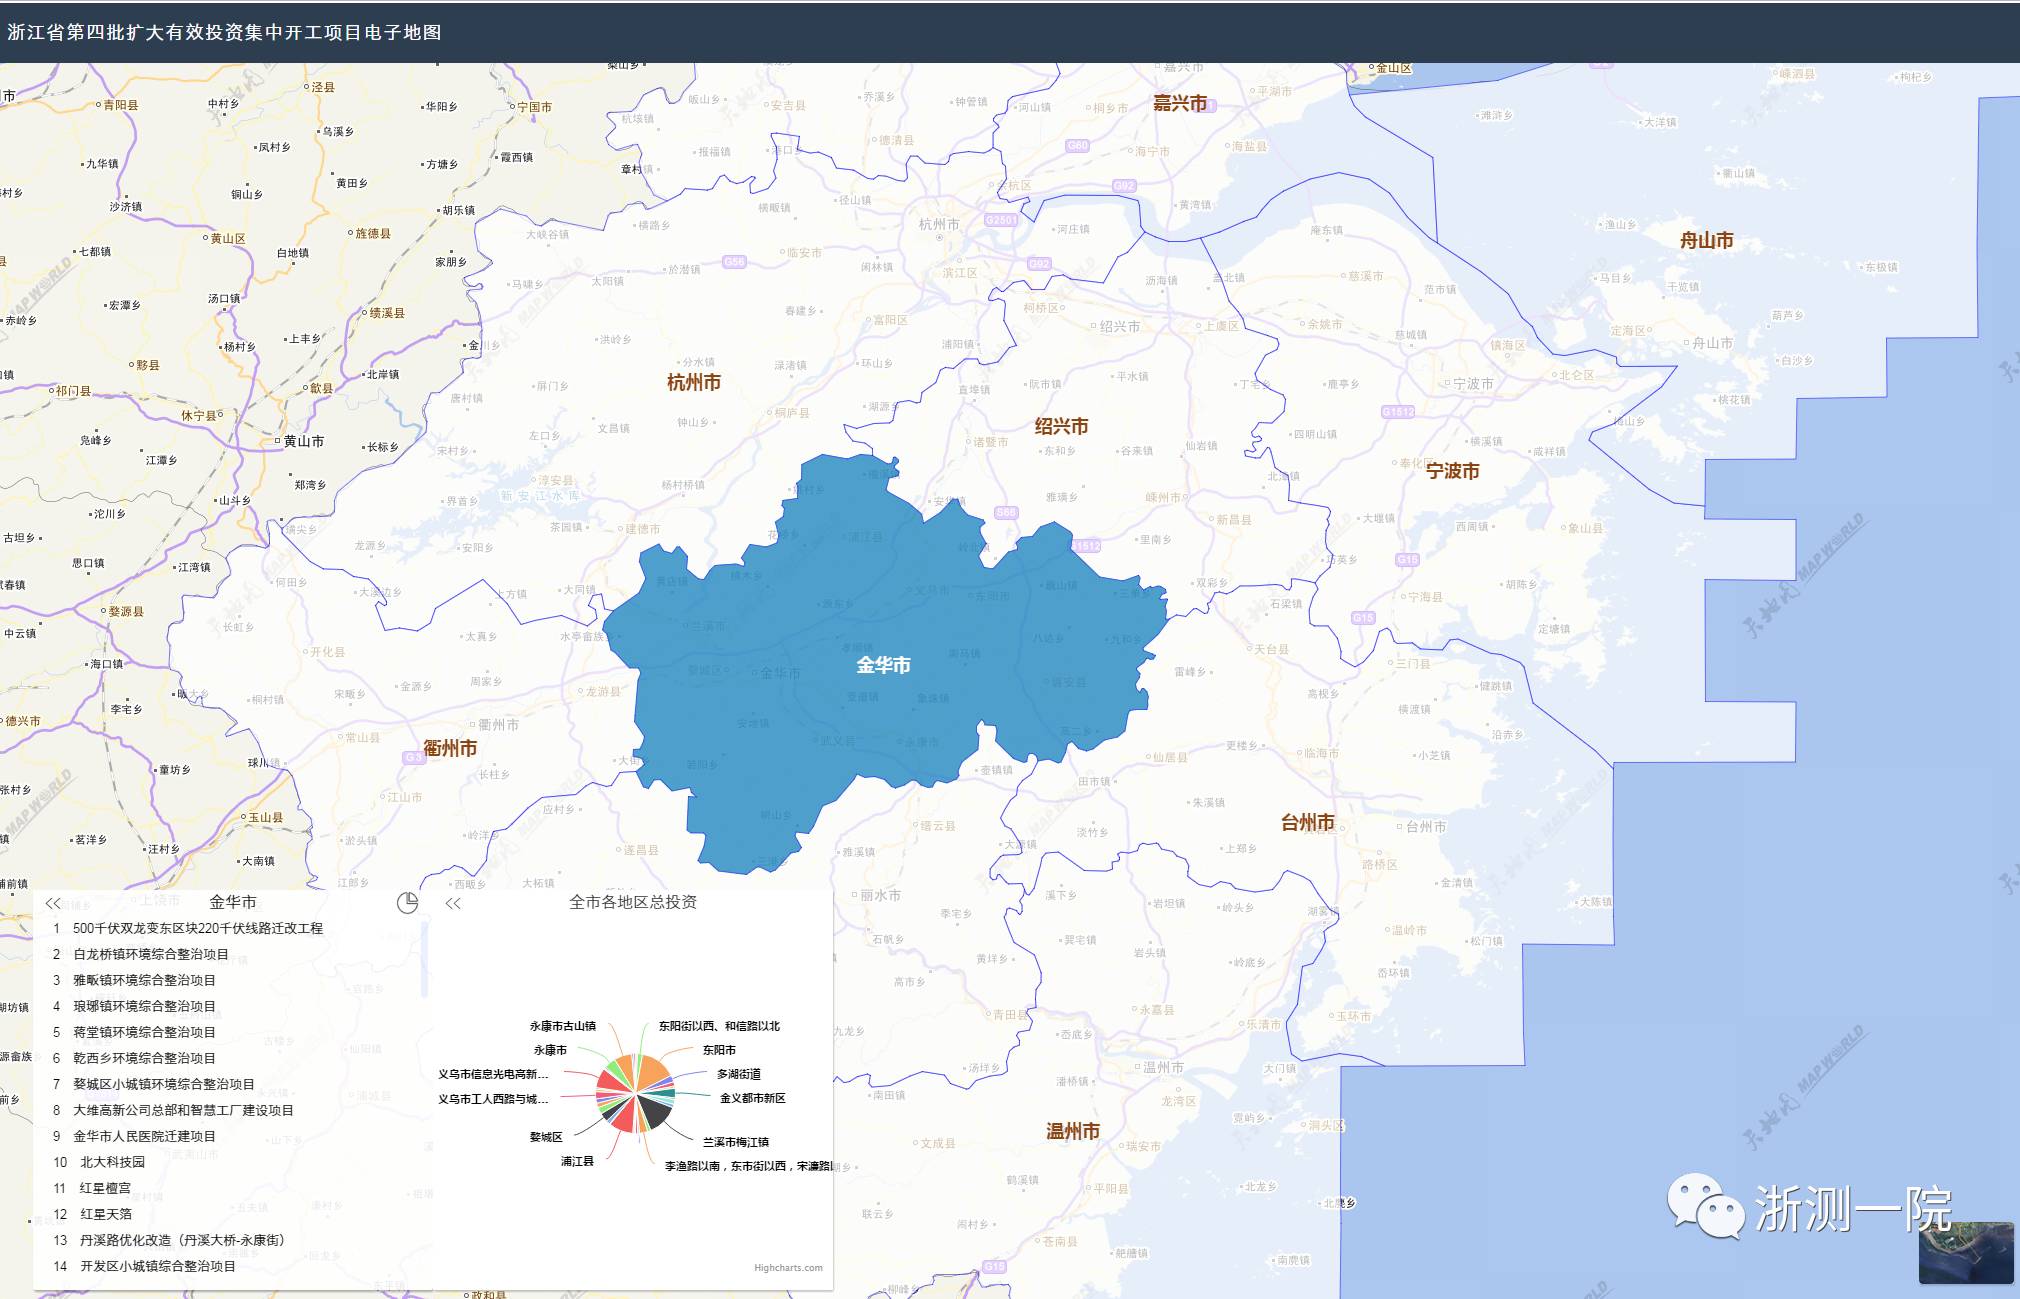Click the 杭州市 city label on map
This screenshot has width=2020, height=1299.
tap(694, 382)
